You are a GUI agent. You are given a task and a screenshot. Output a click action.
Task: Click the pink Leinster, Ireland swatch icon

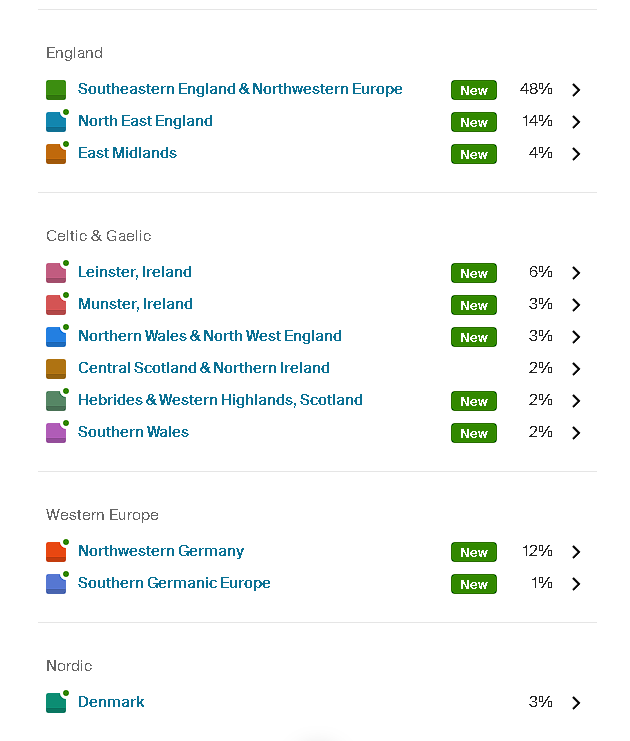(x=56, y=273)
